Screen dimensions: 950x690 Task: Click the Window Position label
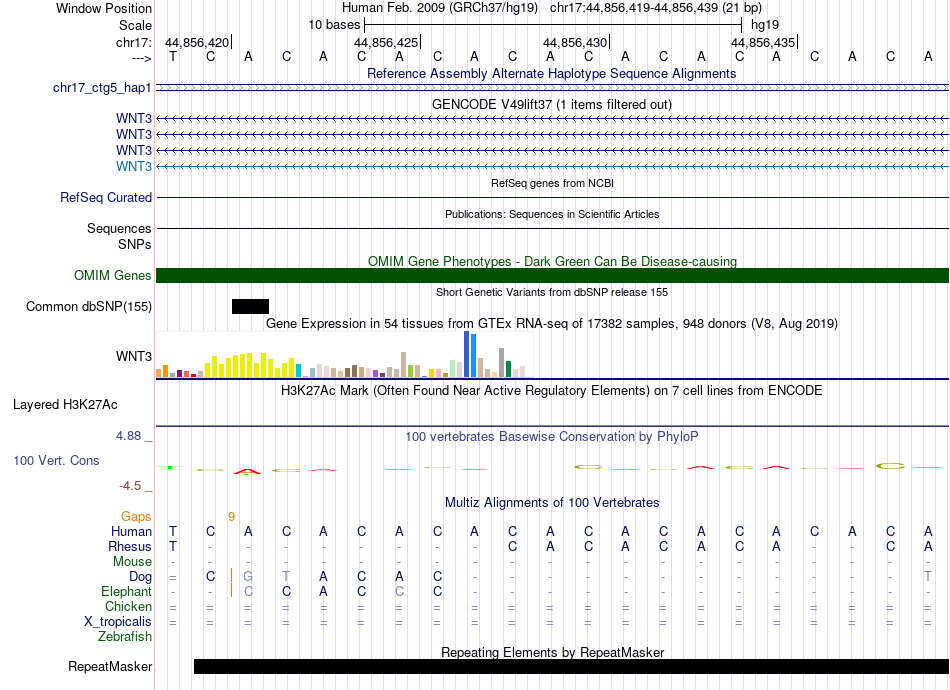pos(104,8)
